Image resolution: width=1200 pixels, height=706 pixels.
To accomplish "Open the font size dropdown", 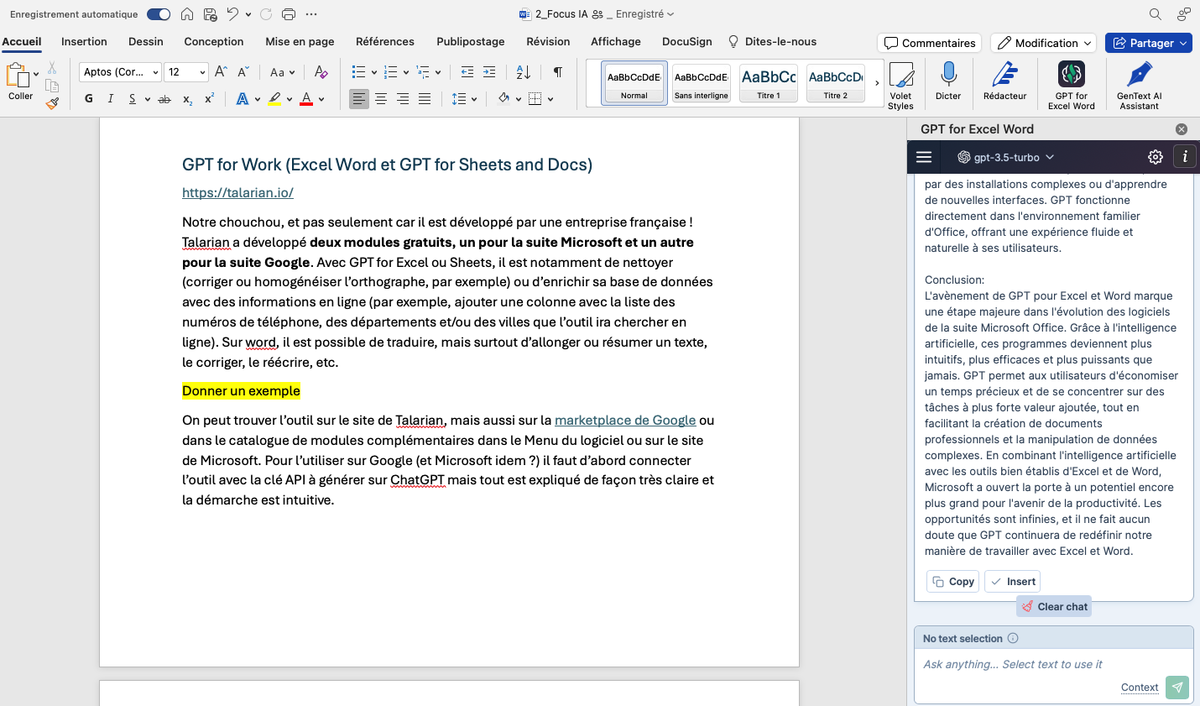I will click(x=203, y=72).
